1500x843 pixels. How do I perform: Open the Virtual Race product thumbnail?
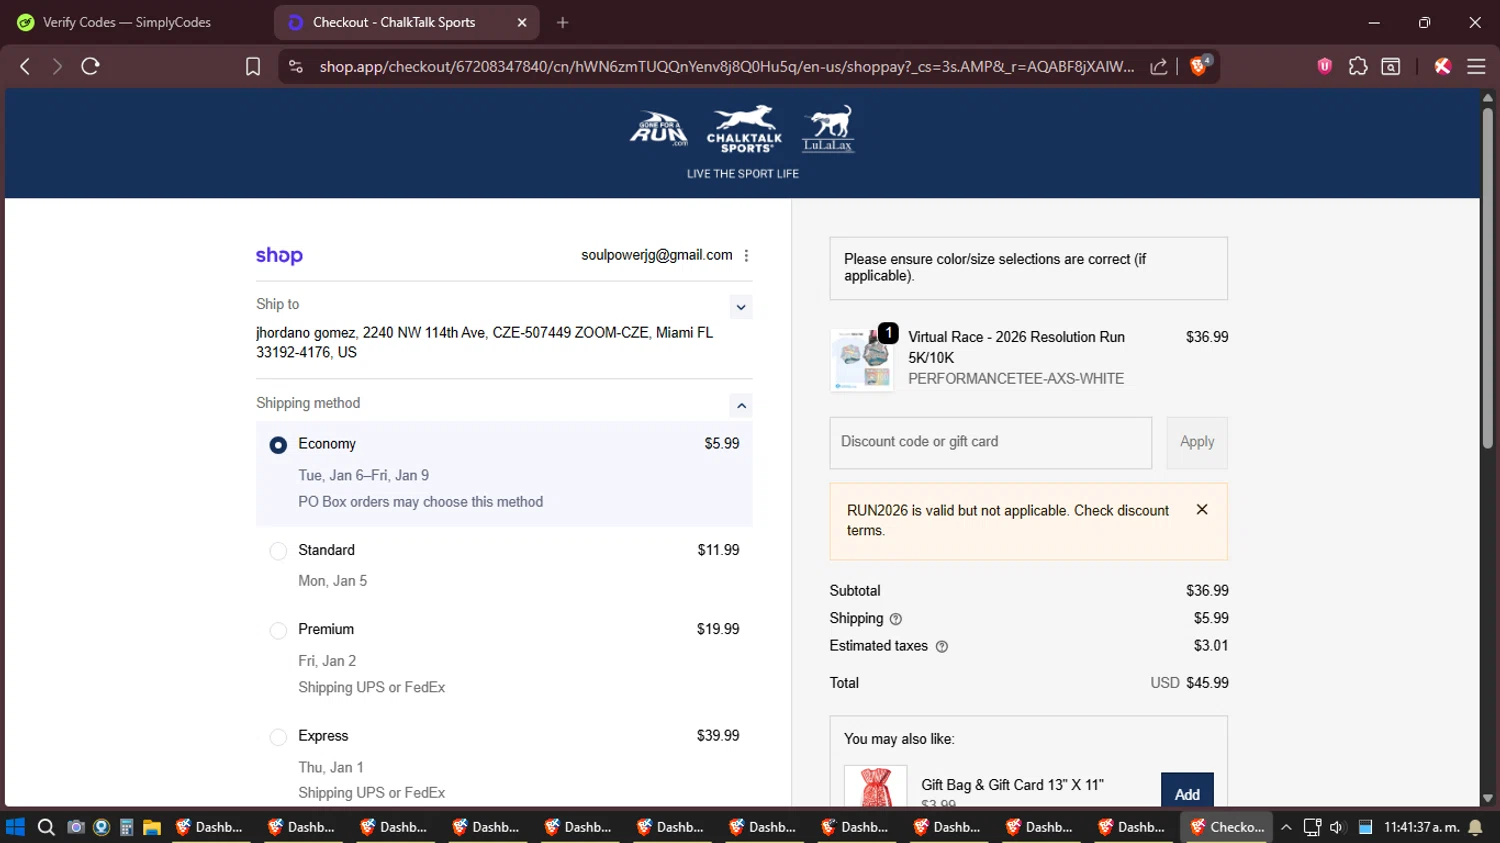tap(862, 360)
